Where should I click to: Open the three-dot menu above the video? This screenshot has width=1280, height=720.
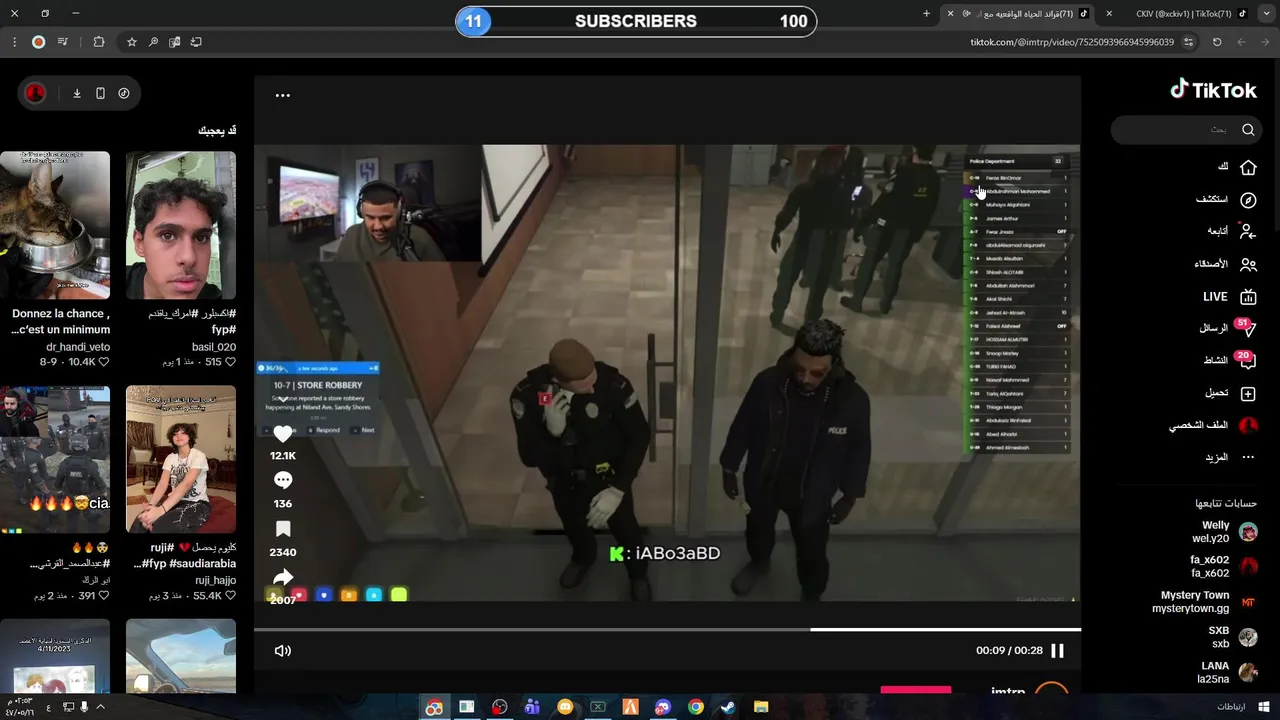pyautogui.click(x=283, y=95)
